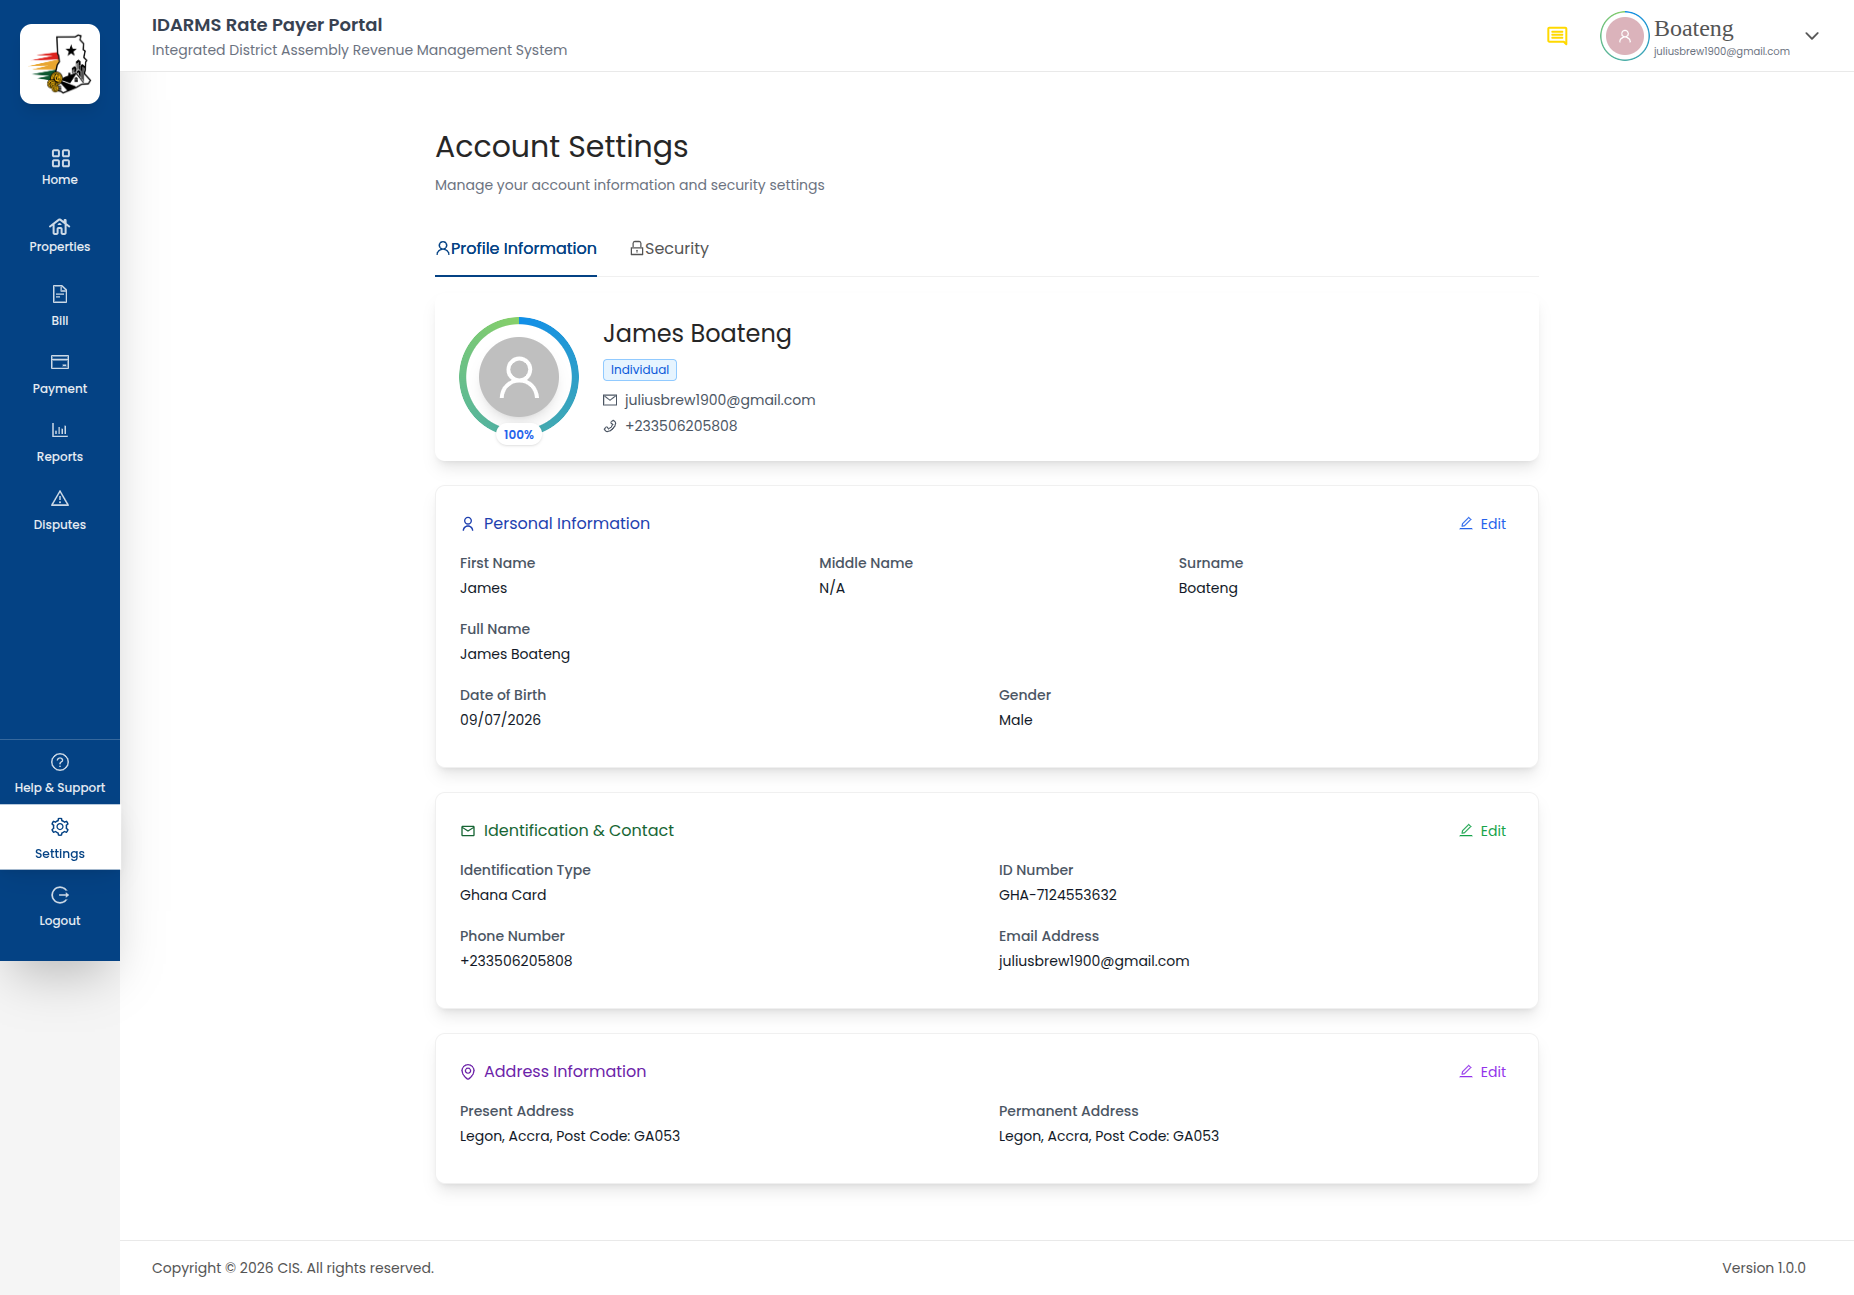The width and height of the screenshot is (1854, 1295).
Task: Click the ID Number GHA-7124553632
Action: click(x=1058, y=895)
